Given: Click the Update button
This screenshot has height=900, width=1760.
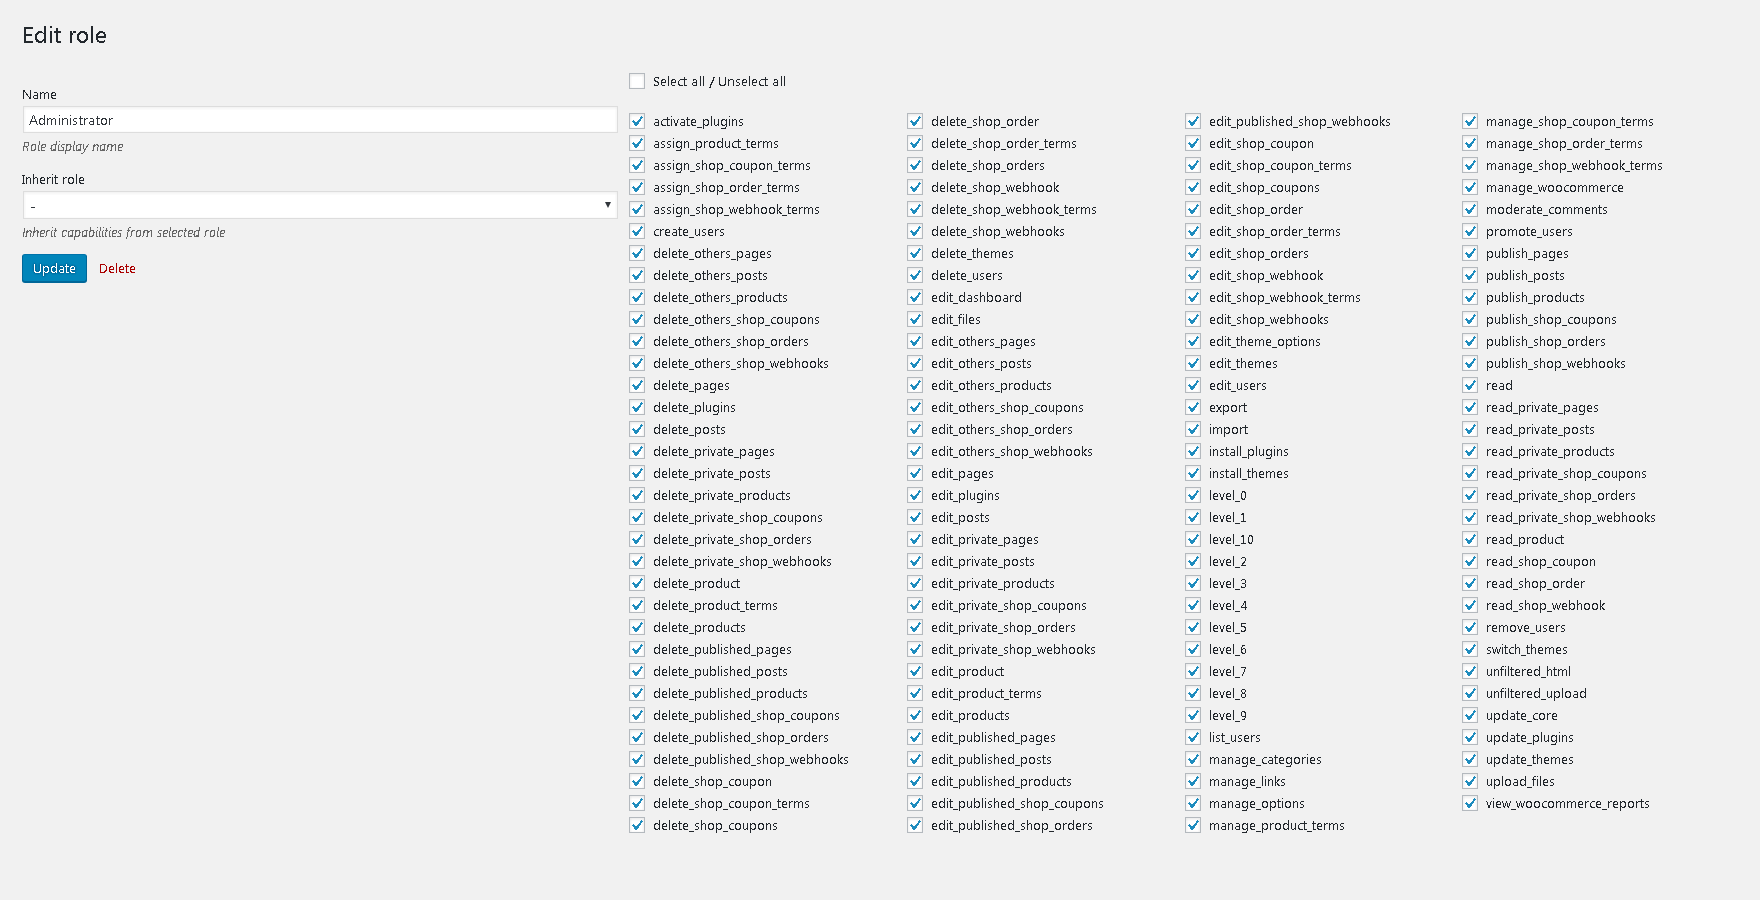Looking at the screenshot, I should pos(54,268).
